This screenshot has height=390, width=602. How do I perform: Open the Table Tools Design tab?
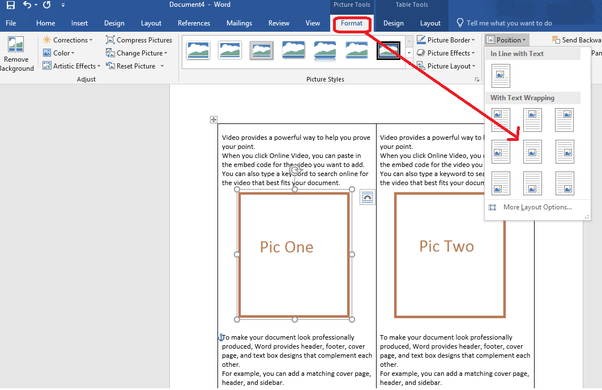point(394,23)
